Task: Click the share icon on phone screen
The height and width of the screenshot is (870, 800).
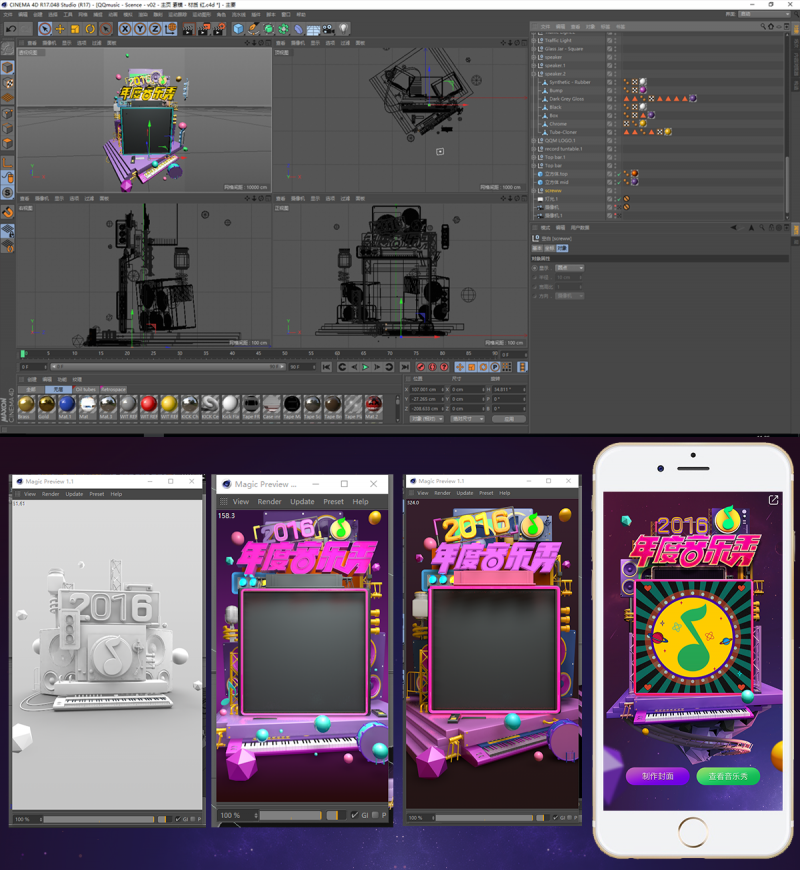Action: pos(773,500)
